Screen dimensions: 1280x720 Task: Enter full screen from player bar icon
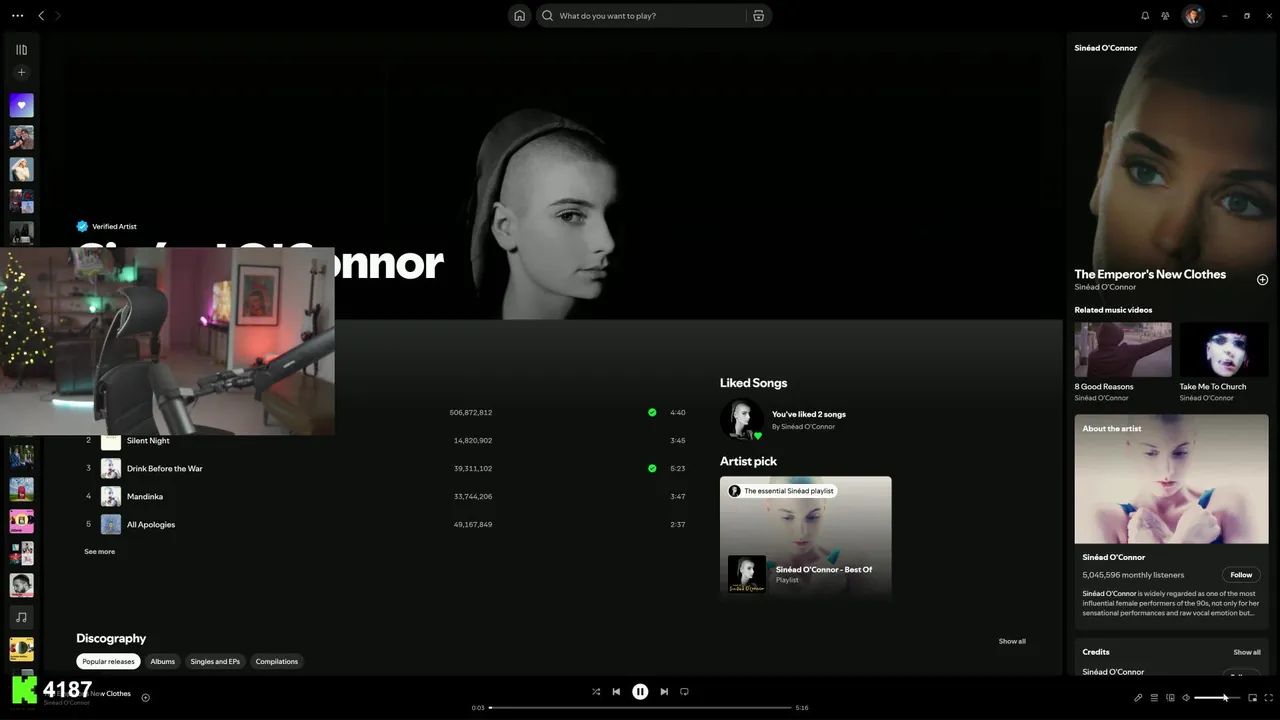[x=1268, y=698]
